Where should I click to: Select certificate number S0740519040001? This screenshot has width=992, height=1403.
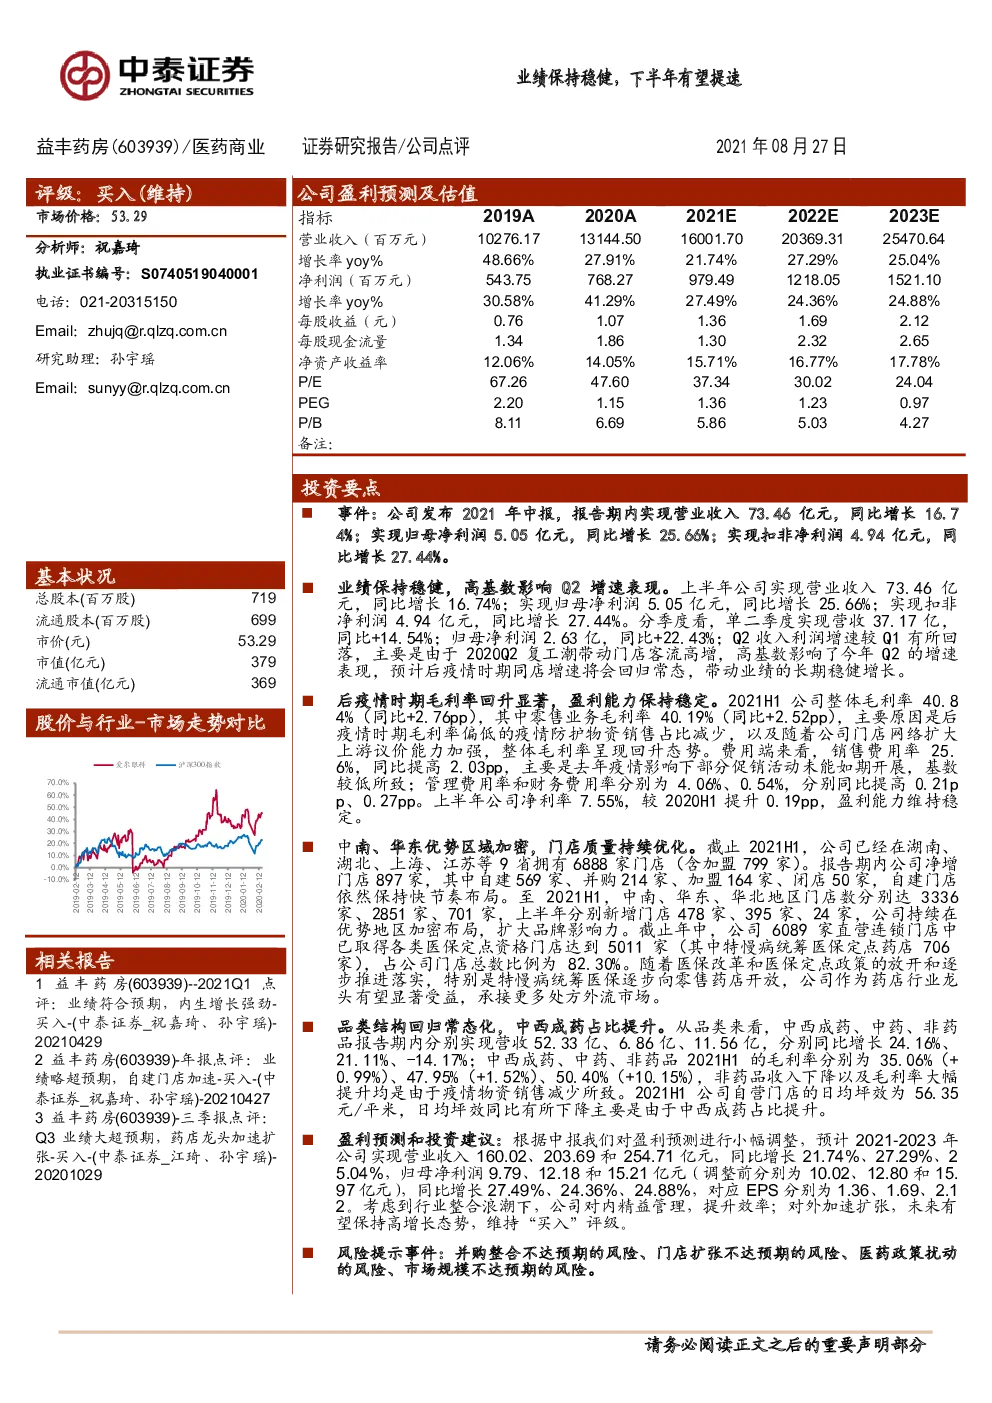tap(199, 274)
